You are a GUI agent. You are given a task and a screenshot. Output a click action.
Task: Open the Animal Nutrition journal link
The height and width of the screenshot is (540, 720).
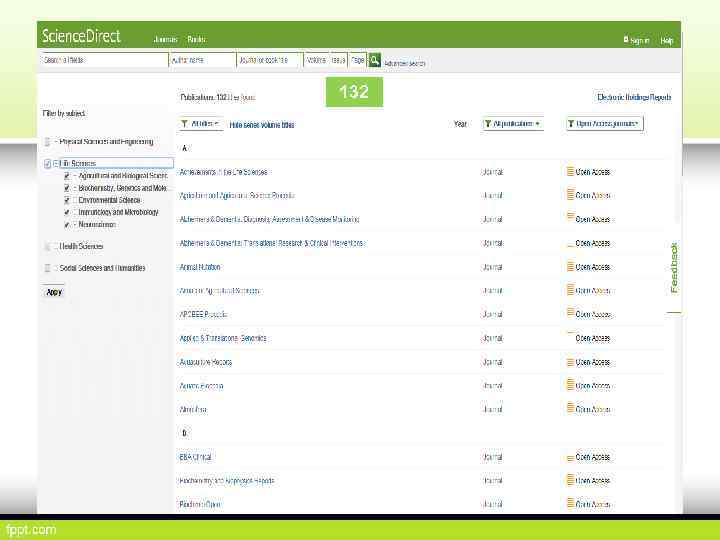200,267
